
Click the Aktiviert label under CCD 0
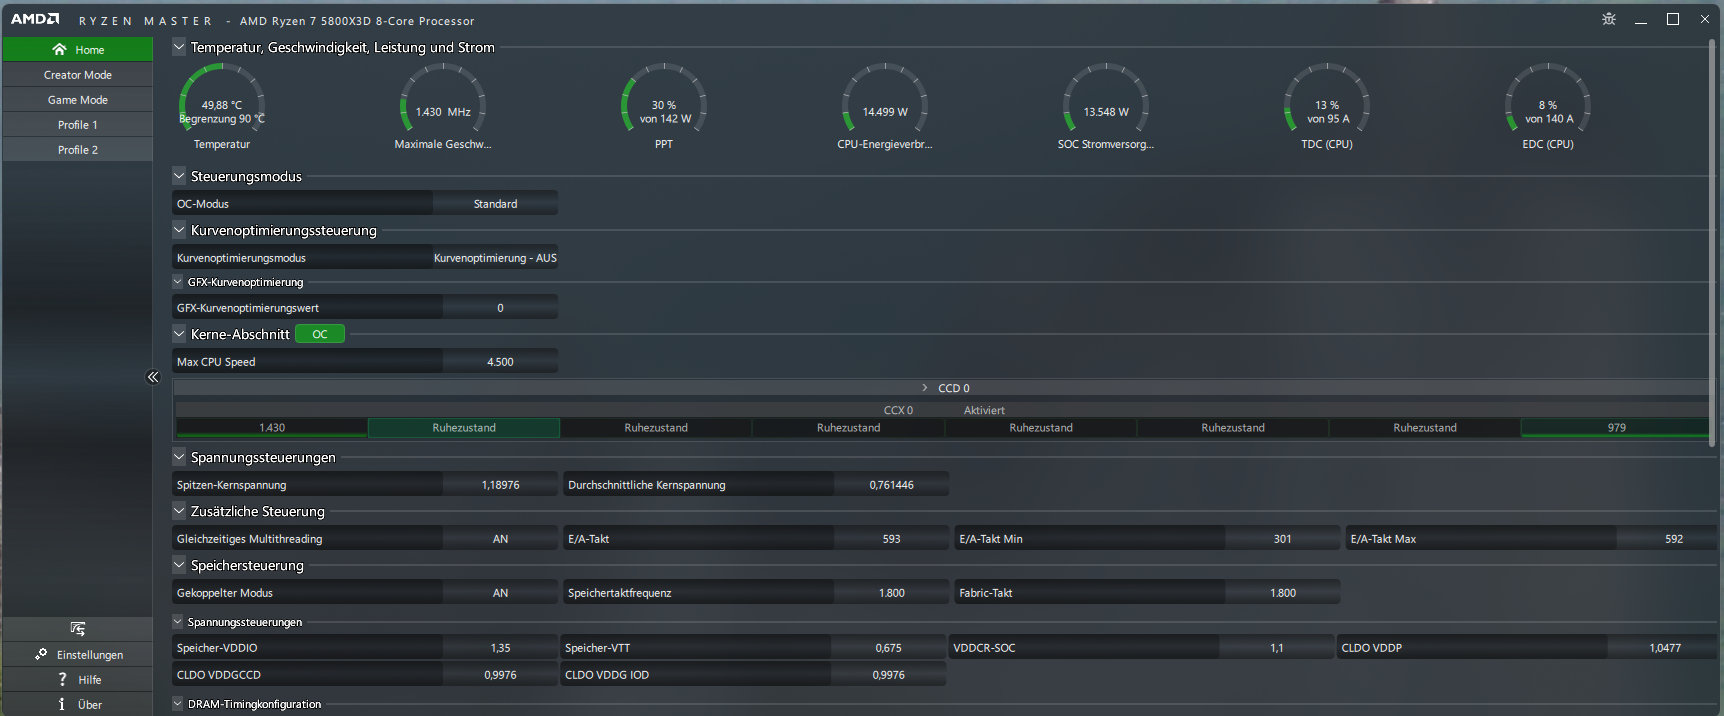click(x=984, y=410)
